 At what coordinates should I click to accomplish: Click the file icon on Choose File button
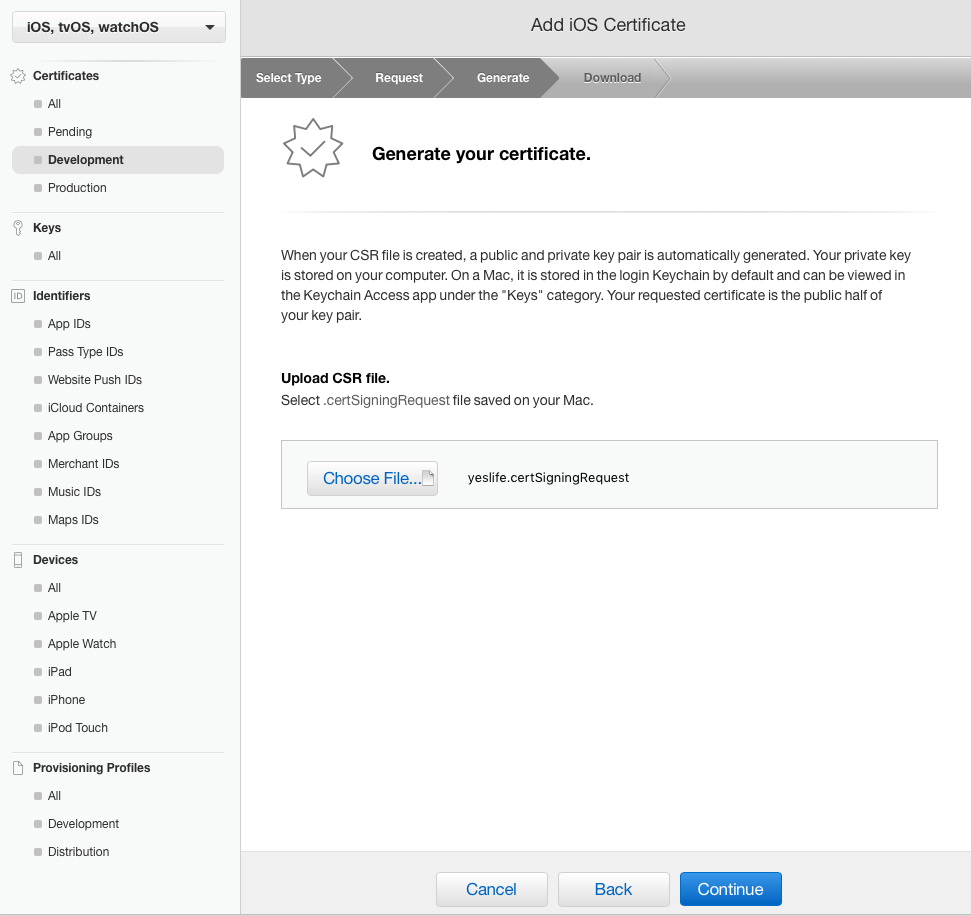[428, 478]
